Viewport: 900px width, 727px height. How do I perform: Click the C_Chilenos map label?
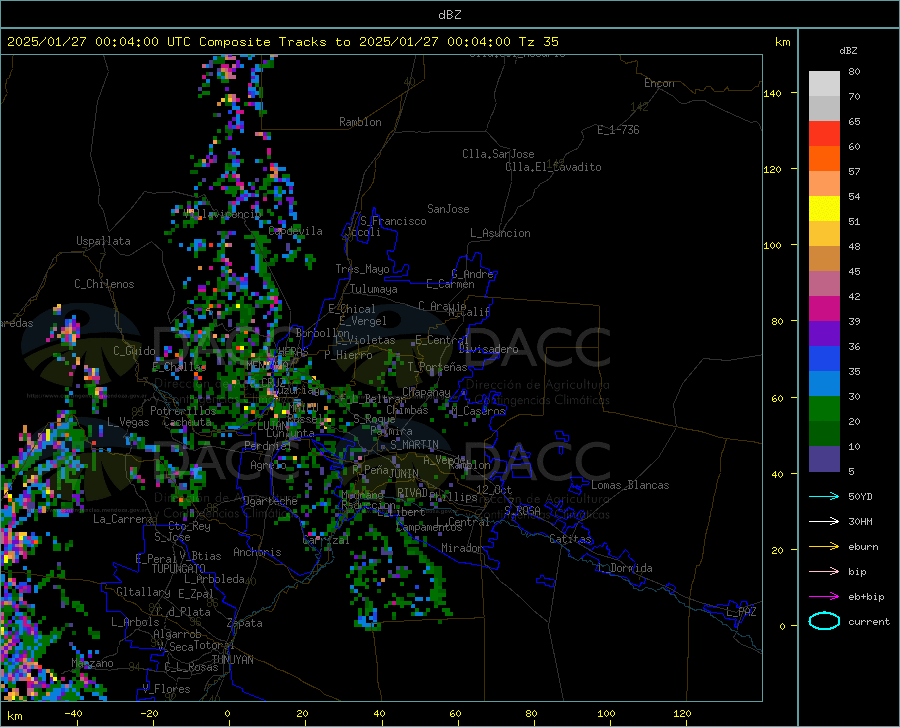104,284
